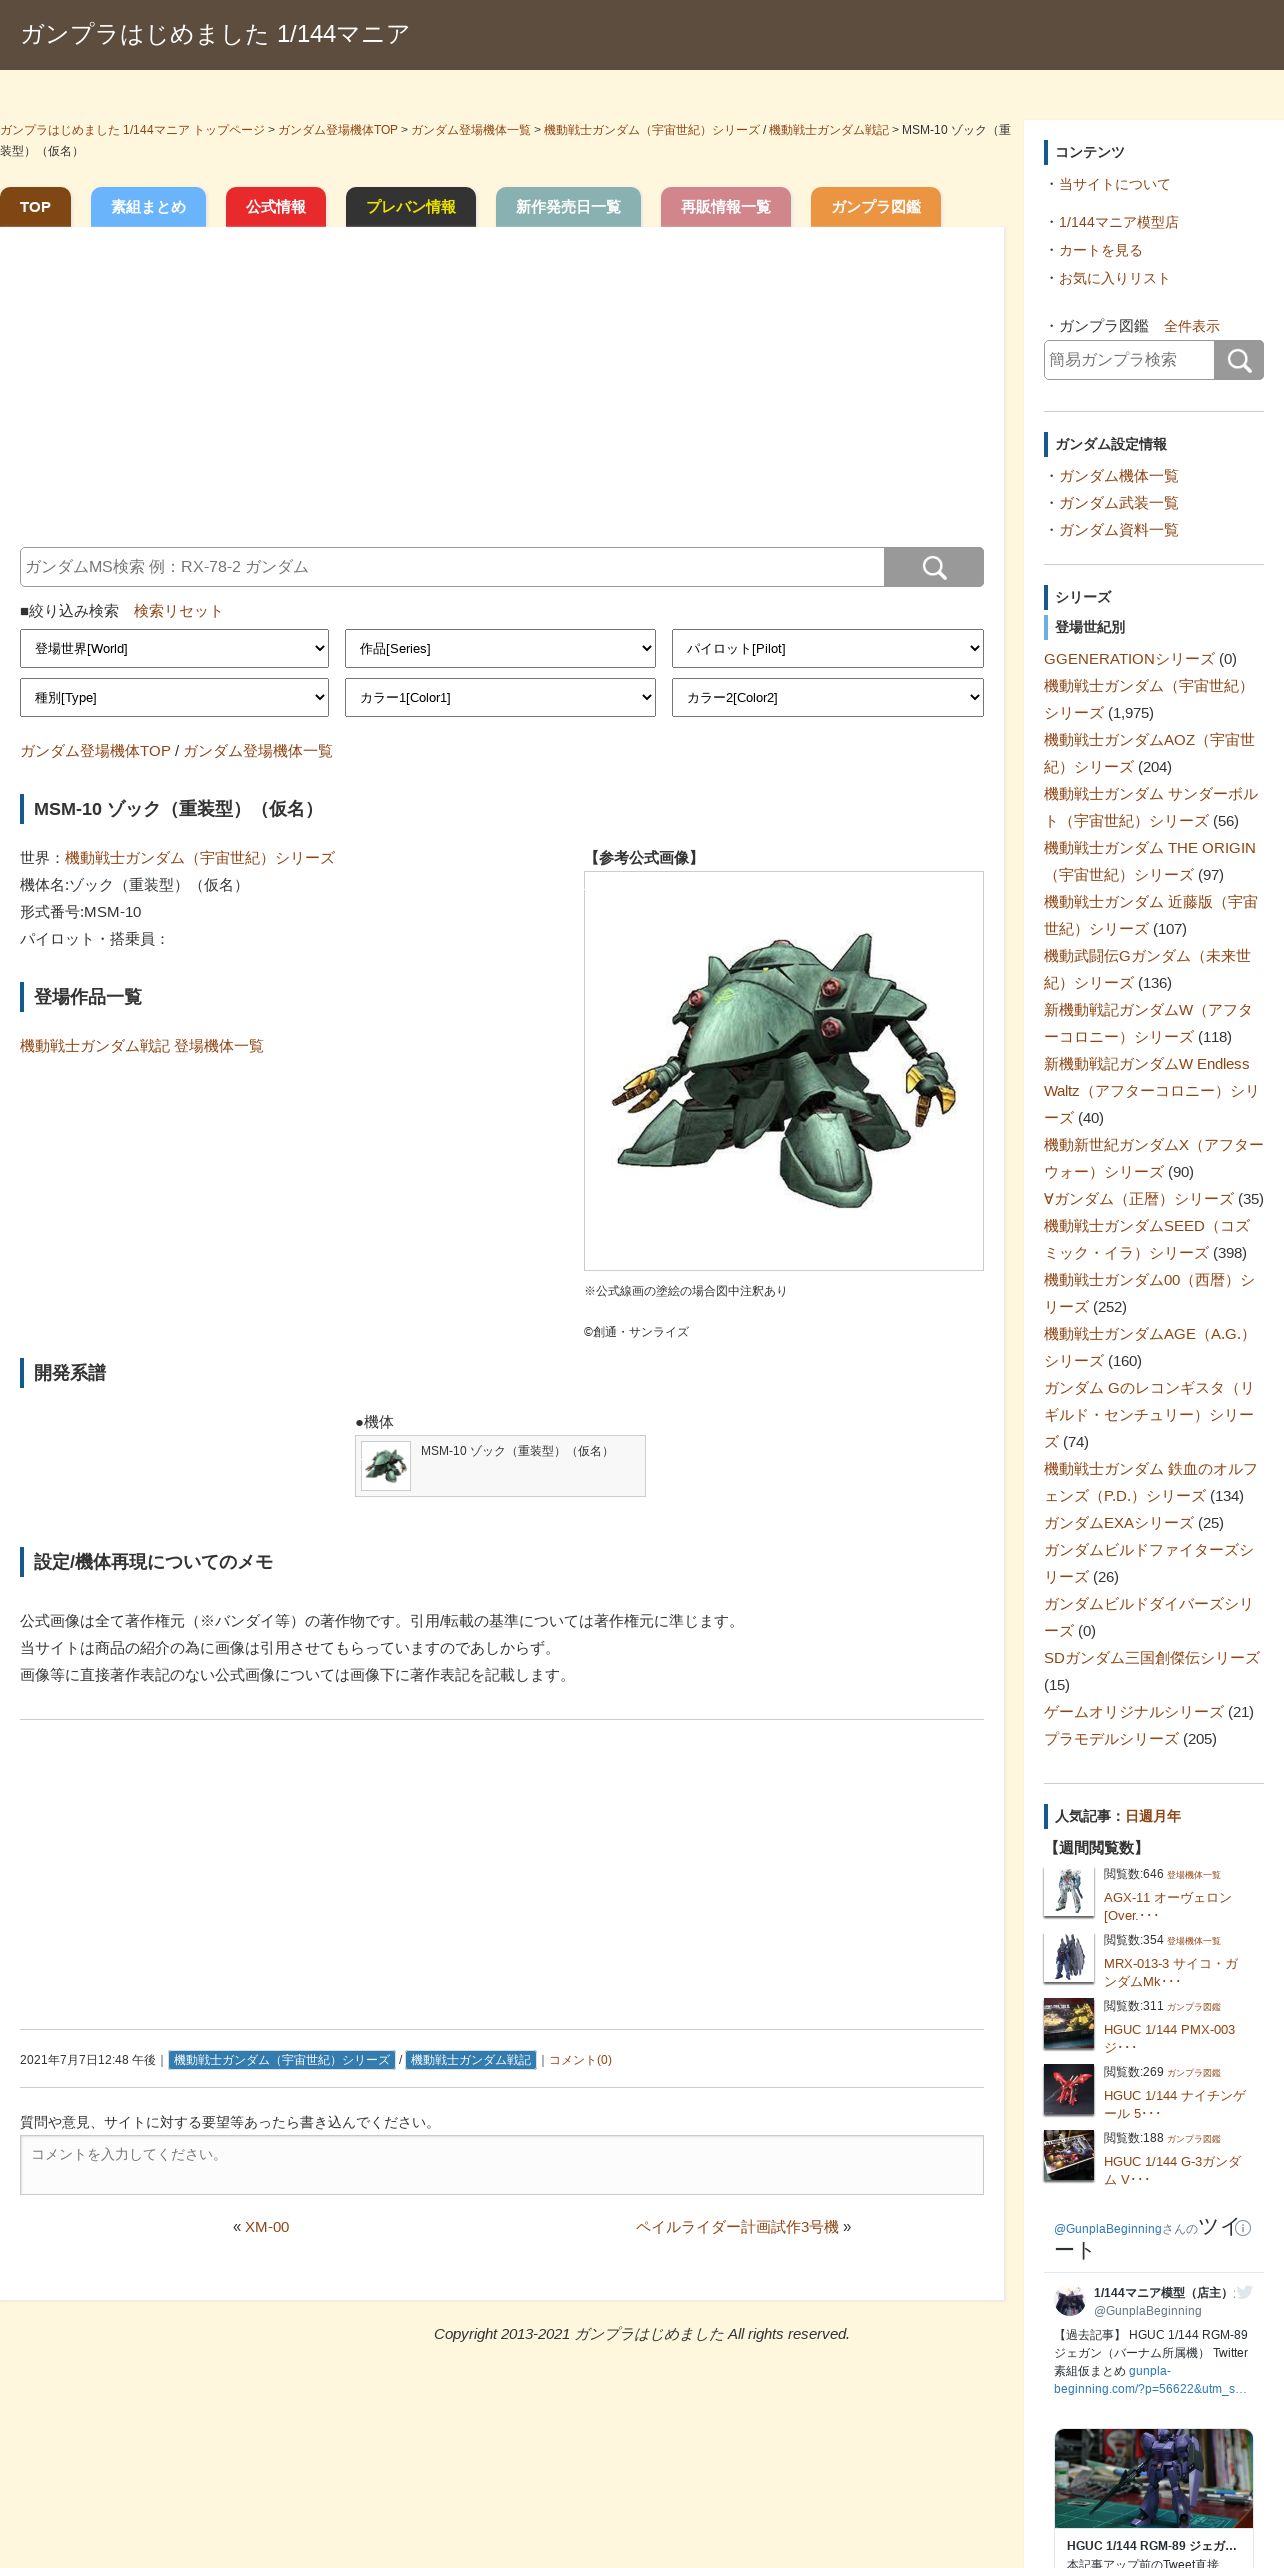
Task: Open the 種別[Type] dropdown
Action: coord(174,697)
